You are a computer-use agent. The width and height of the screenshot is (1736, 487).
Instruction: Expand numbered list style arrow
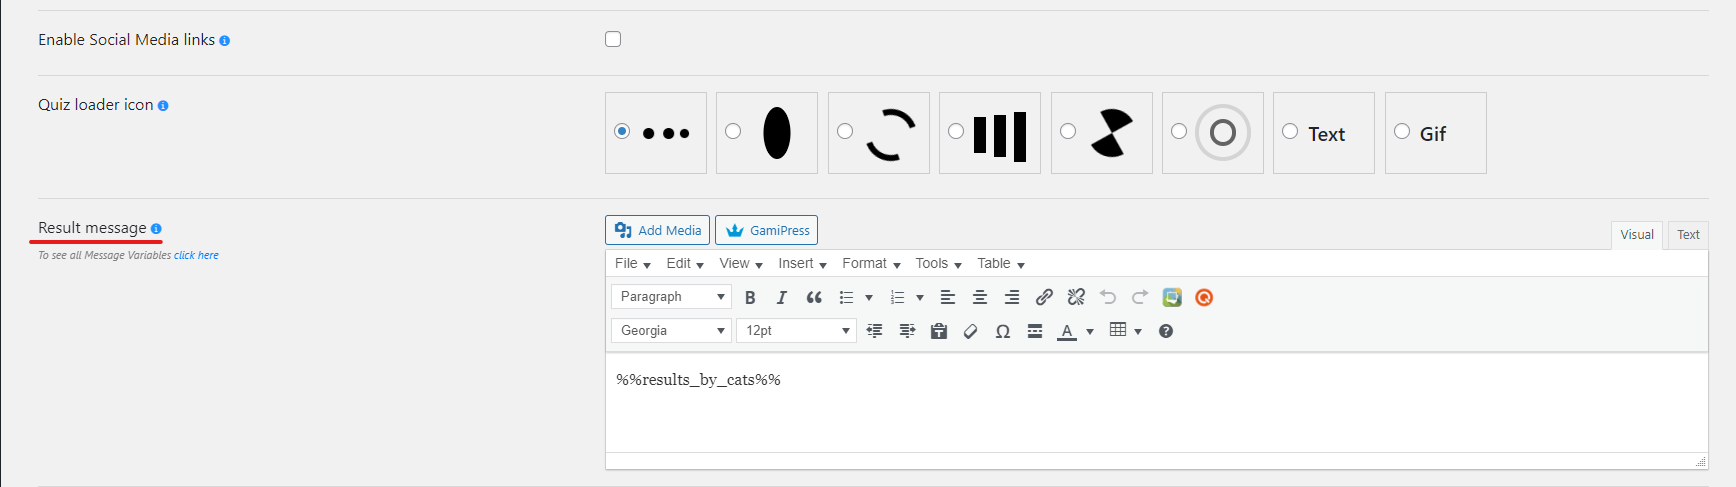[x=920, y=298]
